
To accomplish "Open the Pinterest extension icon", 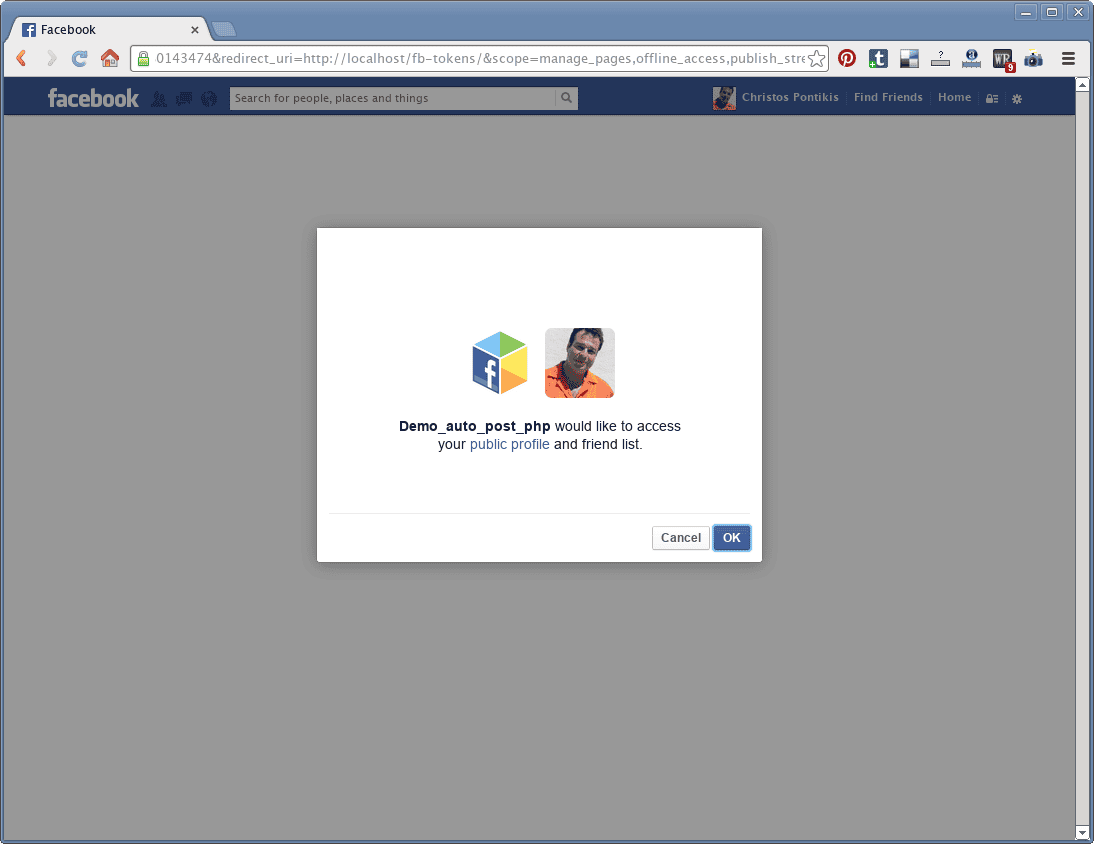I will pyautogui.click(x=847, y=59).
